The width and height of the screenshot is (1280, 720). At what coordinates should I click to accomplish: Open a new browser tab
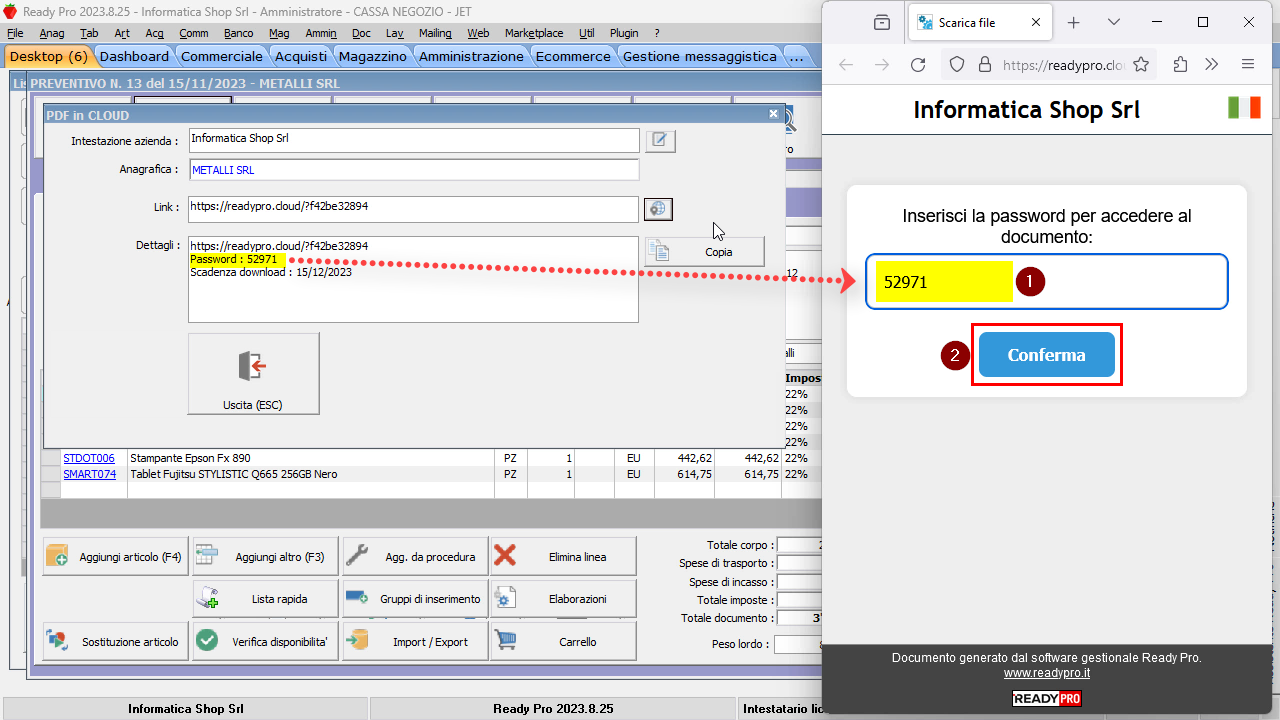coord(1074,22)
